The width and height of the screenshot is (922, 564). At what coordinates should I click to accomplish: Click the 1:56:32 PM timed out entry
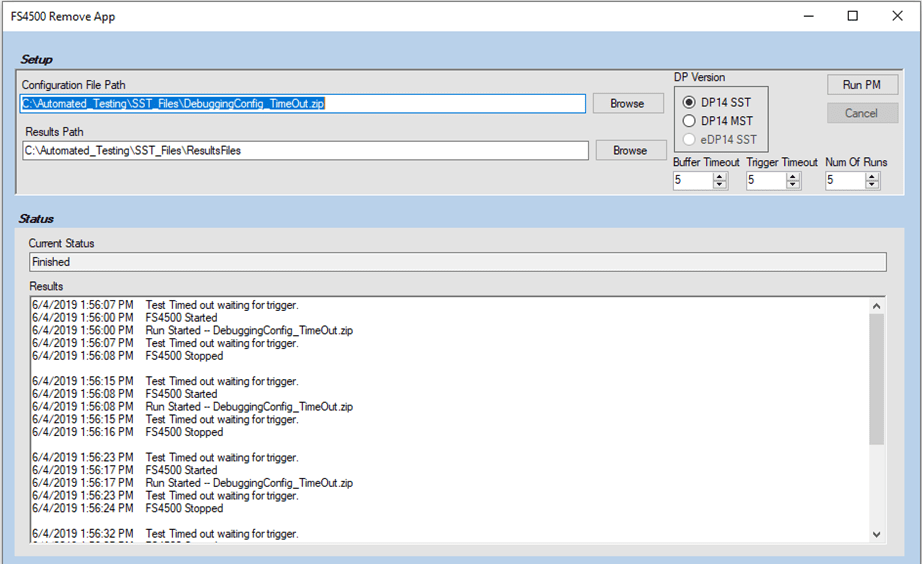tap(165, 533)
